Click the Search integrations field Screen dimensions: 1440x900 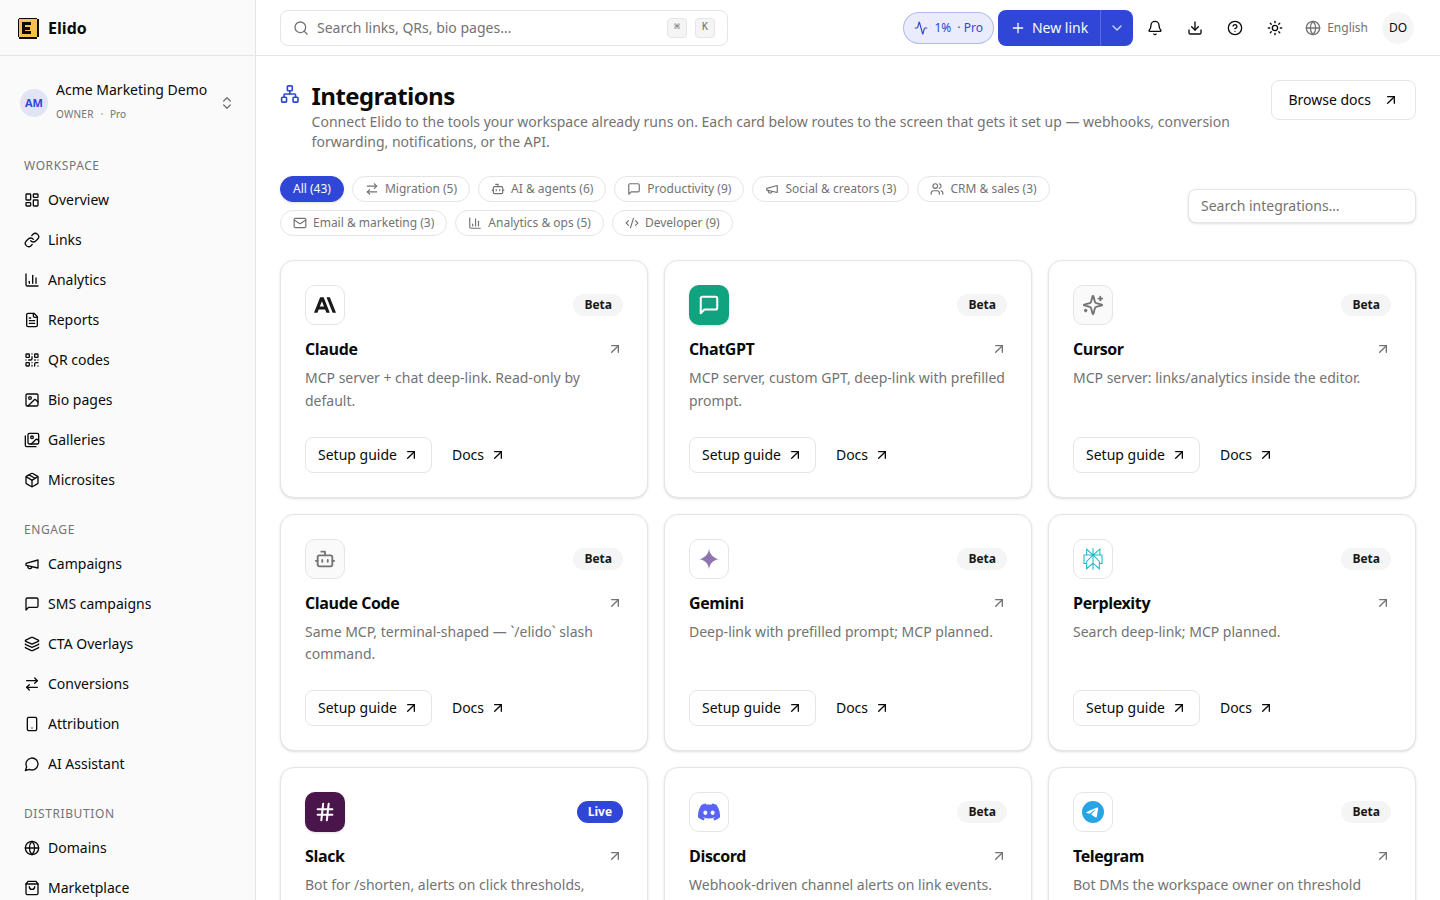pos(1302,206)
